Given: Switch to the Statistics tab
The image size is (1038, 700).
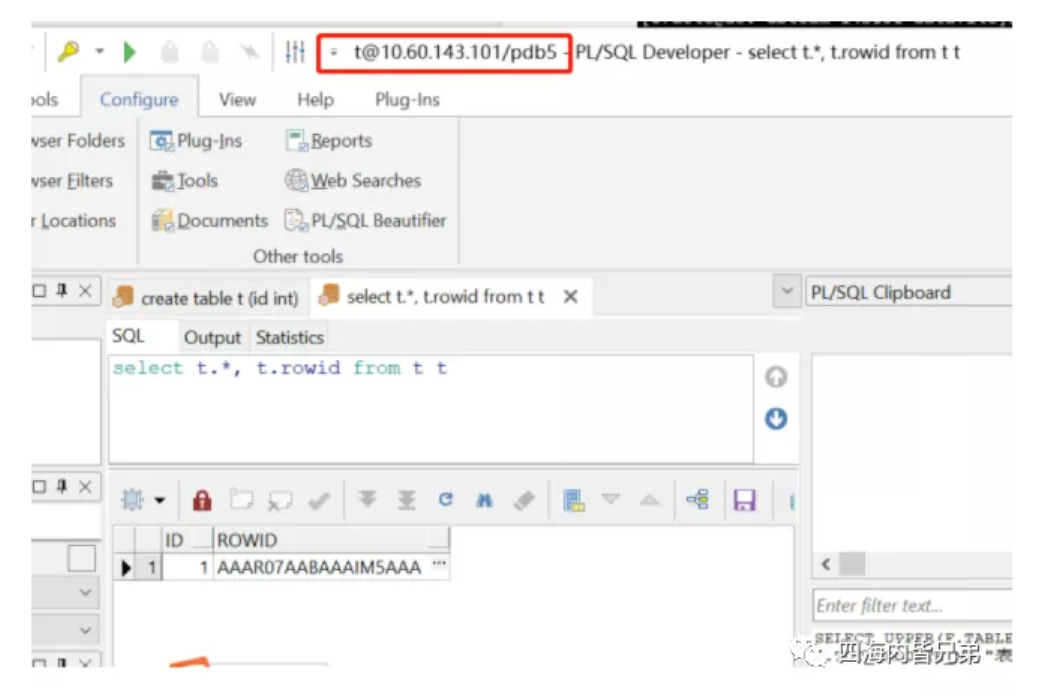Looking at the screenshot, I should [x=290, y=337].
